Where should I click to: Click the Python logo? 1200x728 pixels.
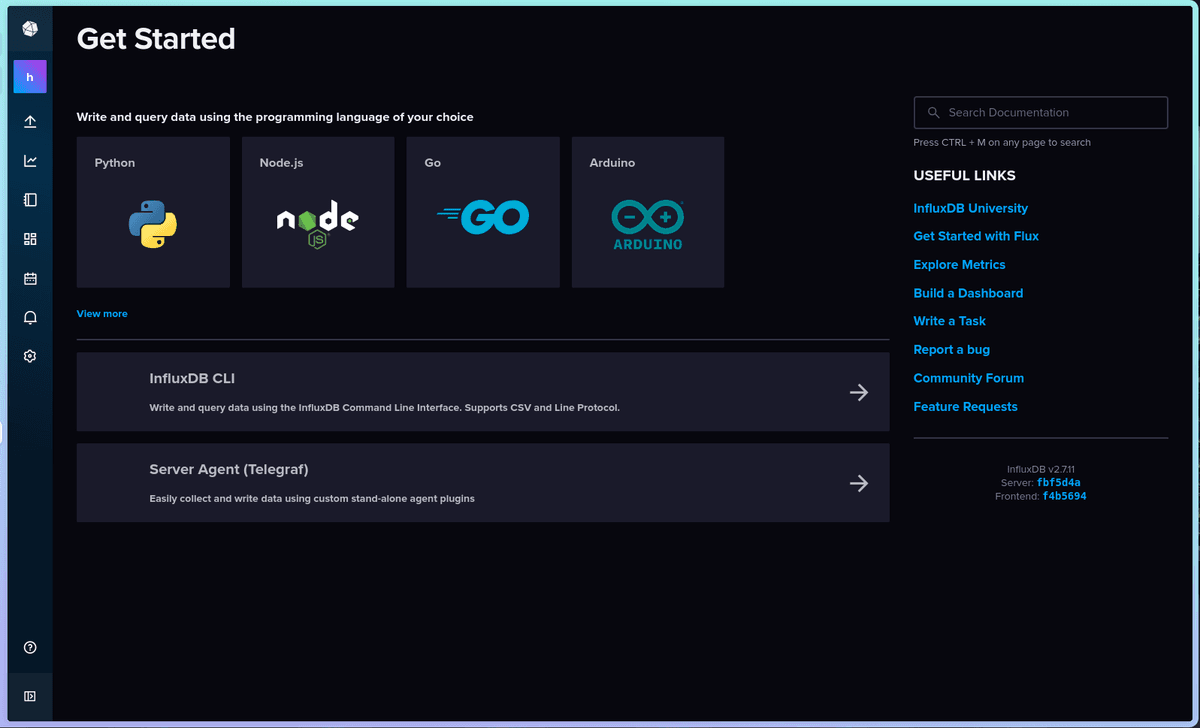[x=153, y=224]
